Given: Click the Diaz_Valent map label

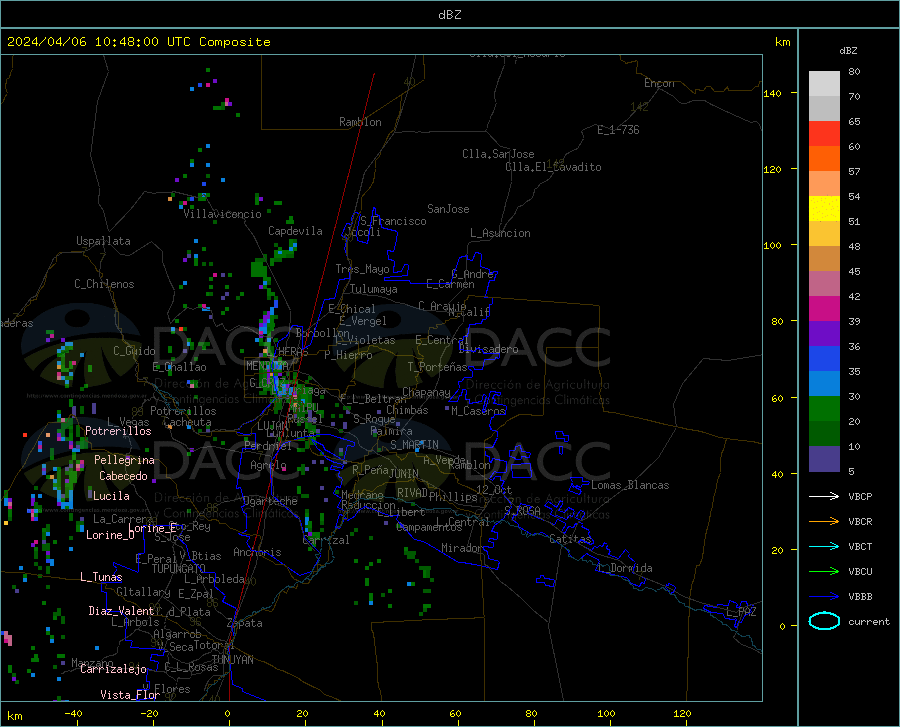Looking at the screenshot, I should 121,611.
